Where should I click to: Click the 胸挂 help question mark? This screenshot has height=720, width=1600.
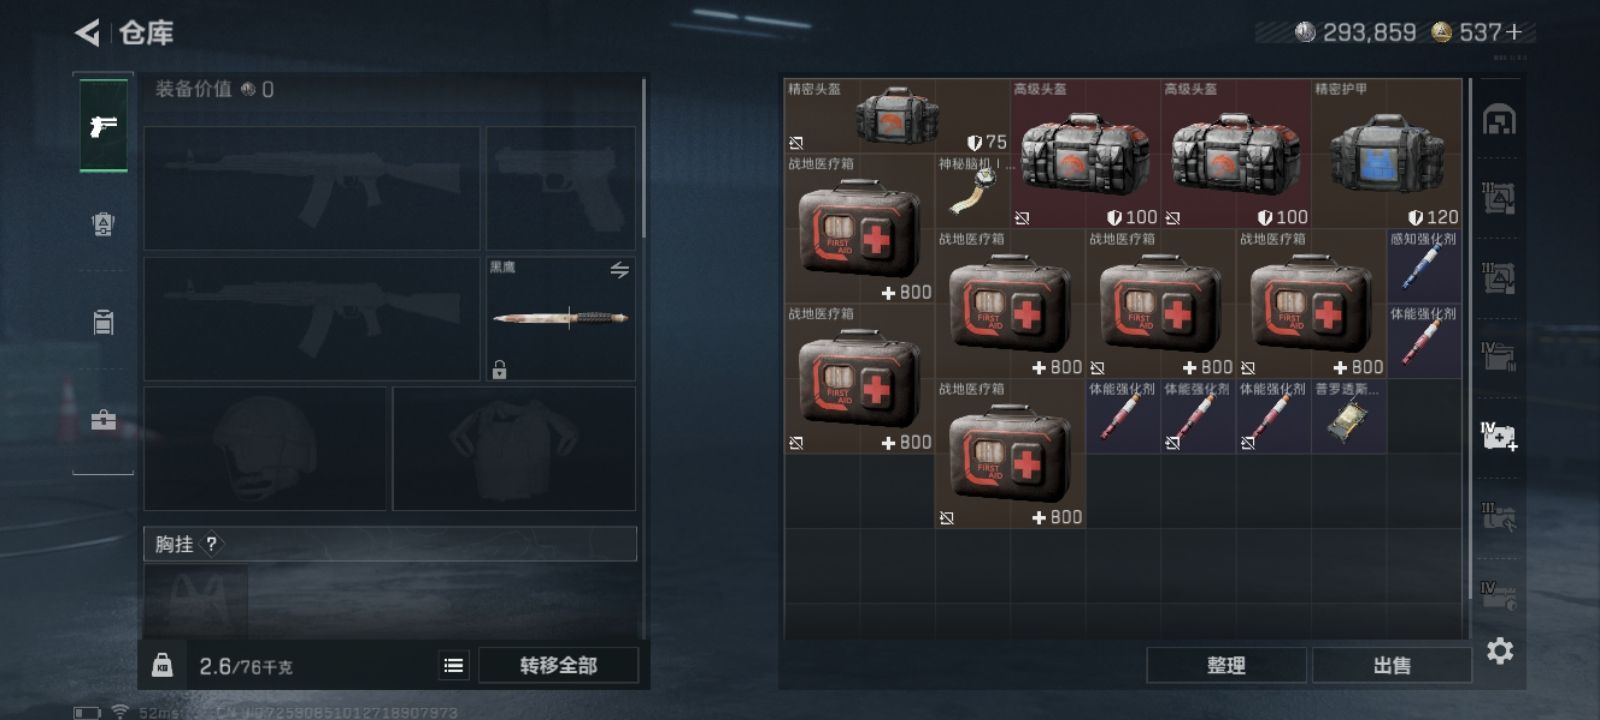pos(211,544)
